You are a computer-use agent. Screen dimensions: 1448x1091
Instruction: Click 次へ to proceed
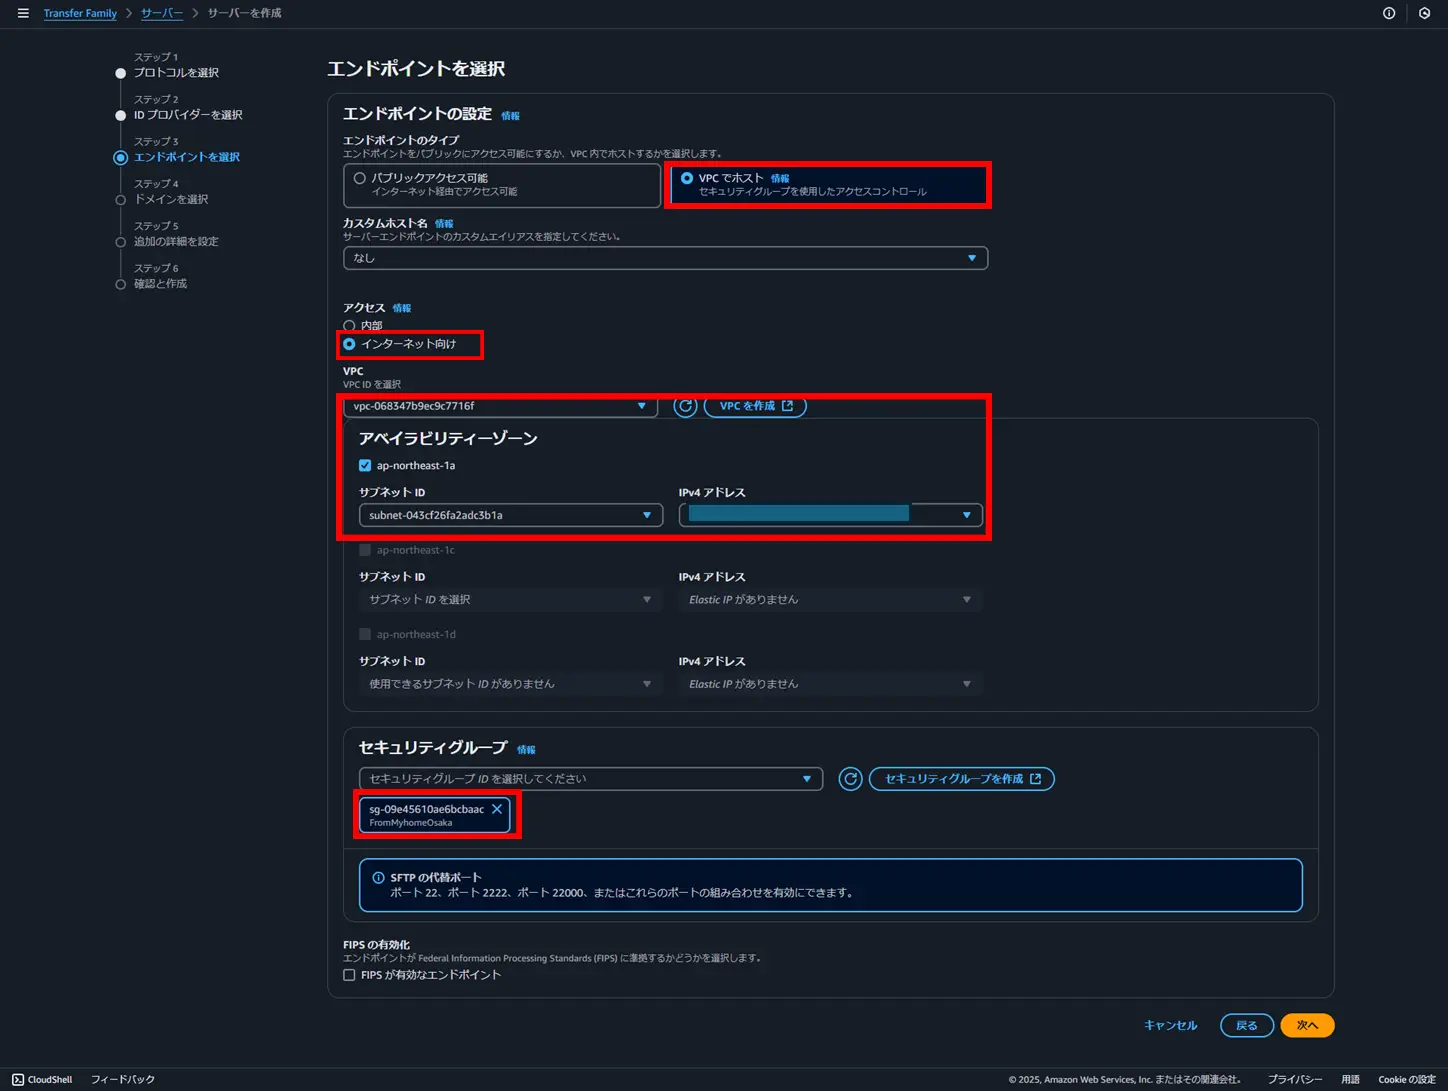click(x=1307, y=1025)
